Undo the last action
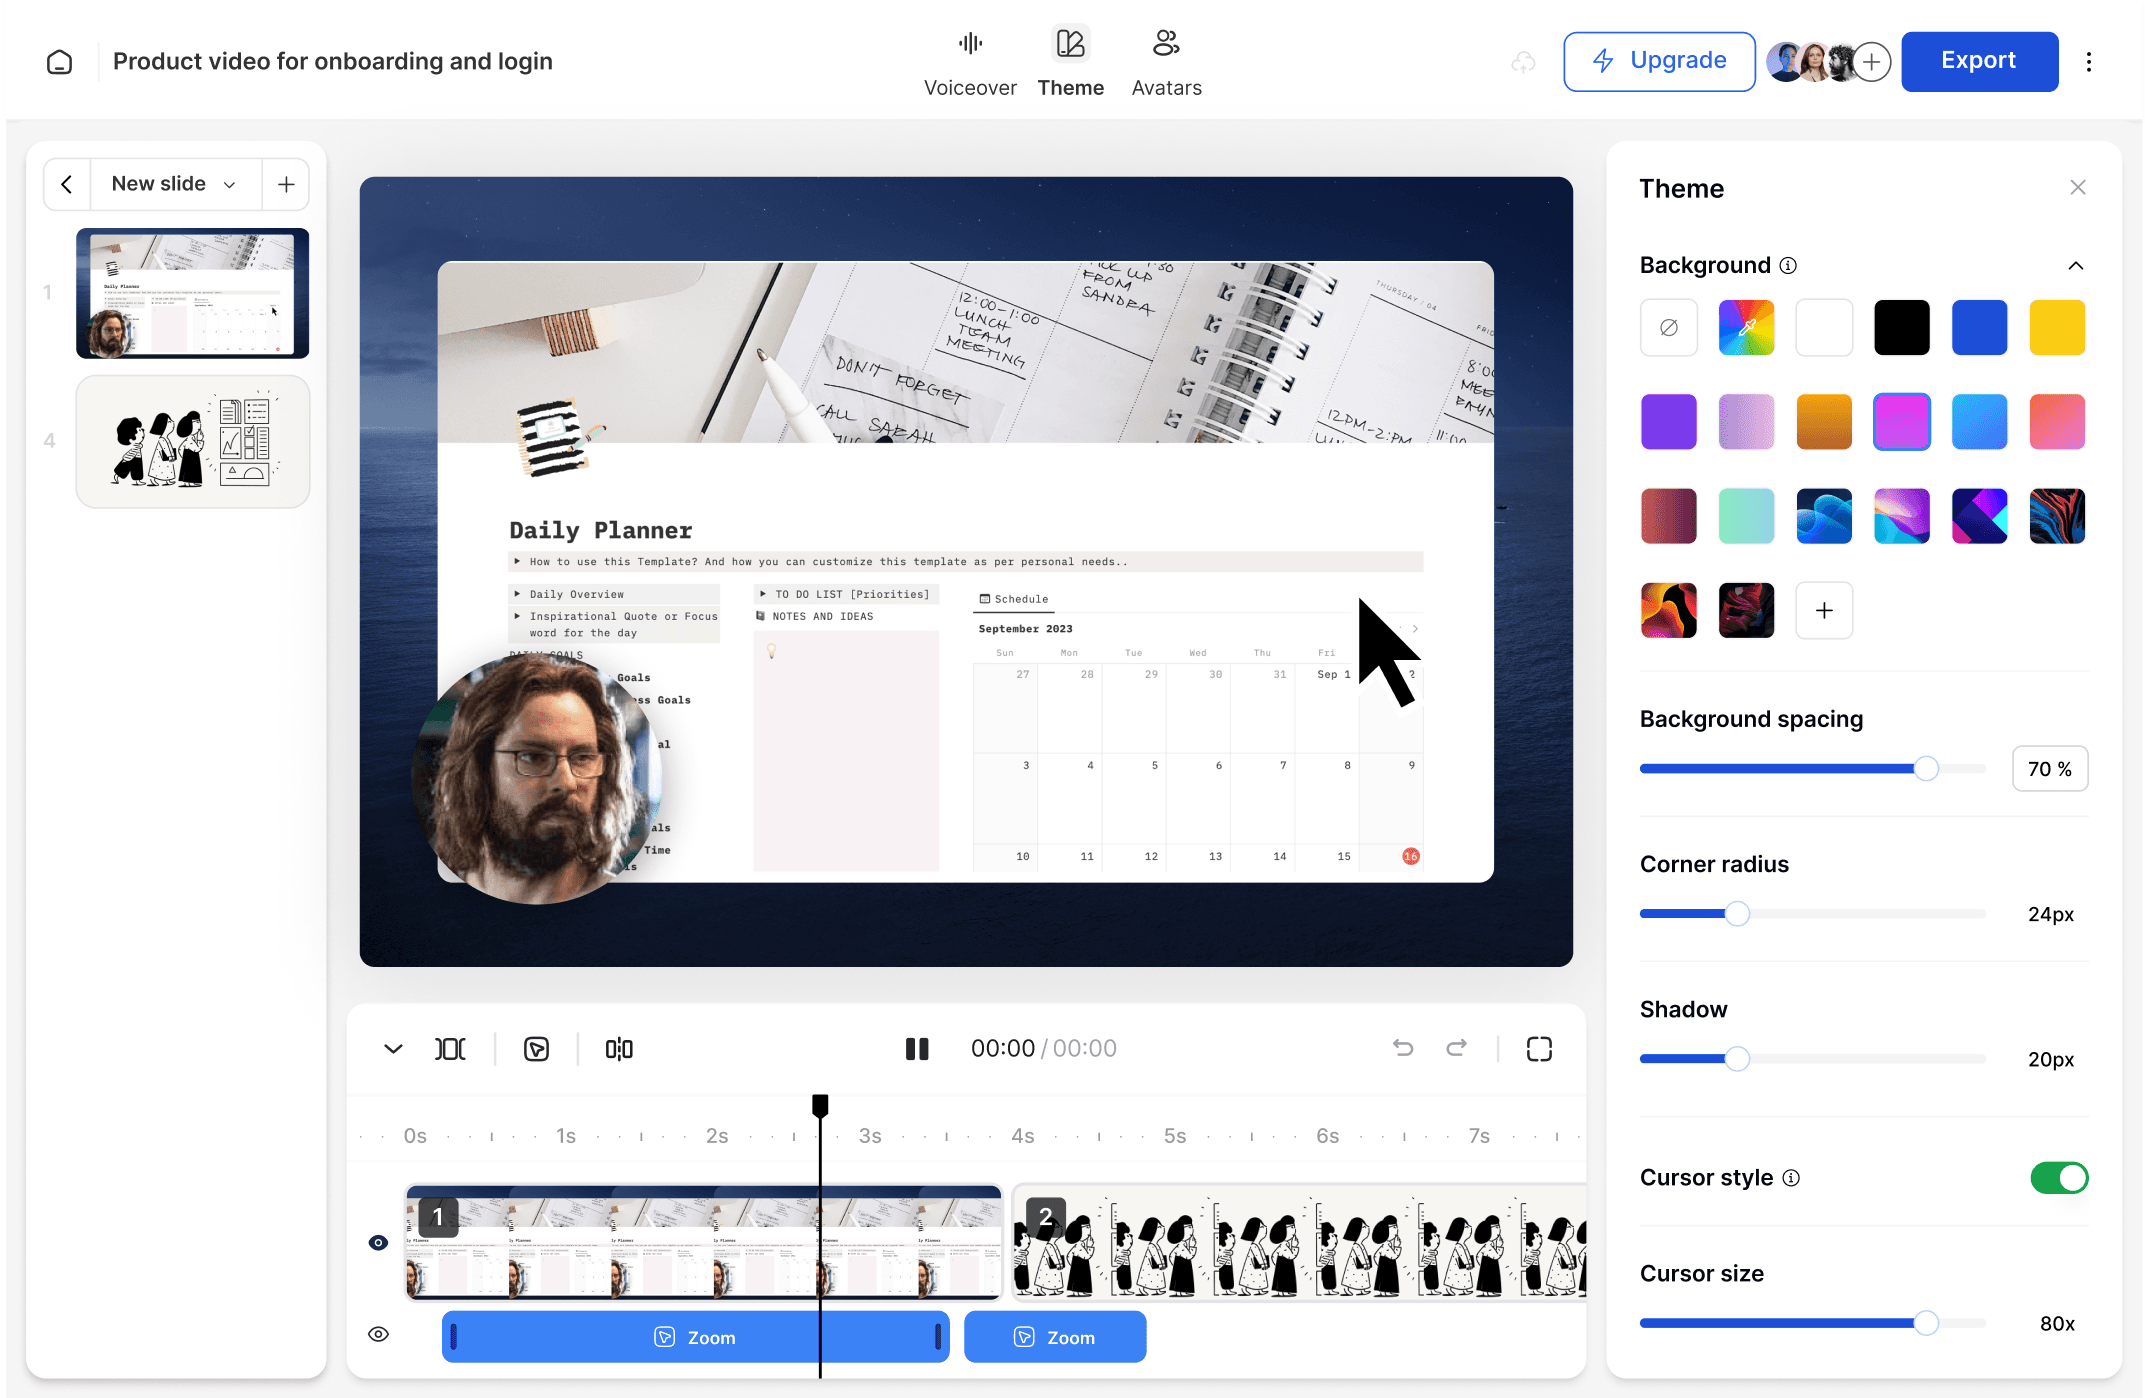 coord(1403,1048)
